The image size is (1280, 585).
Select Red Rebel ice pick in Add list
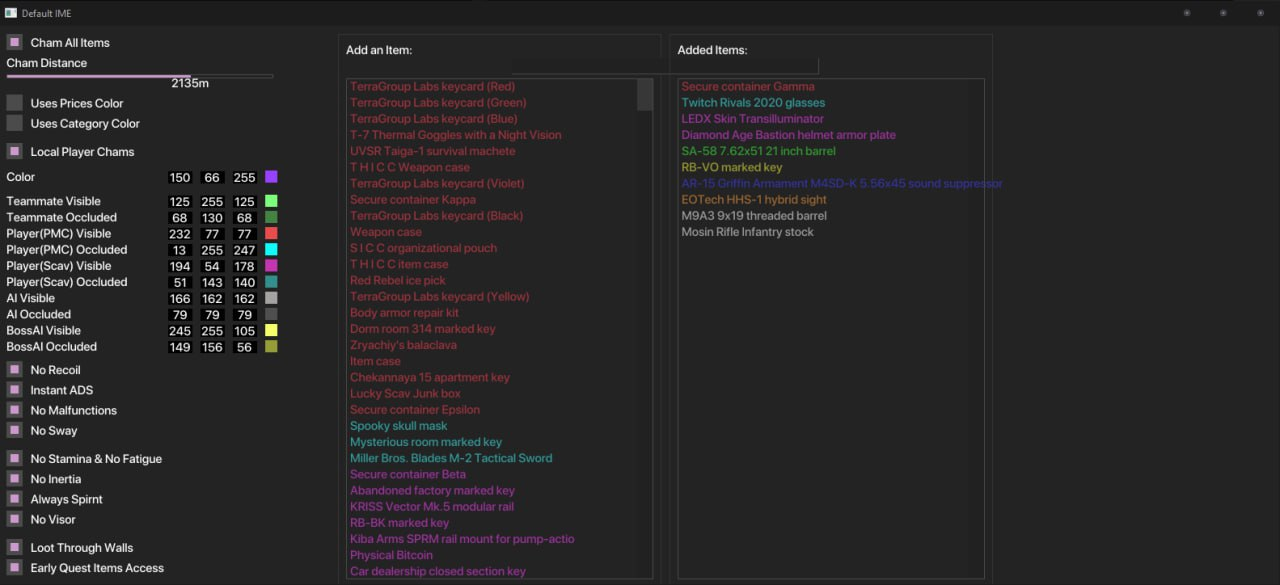click(390, 281)
